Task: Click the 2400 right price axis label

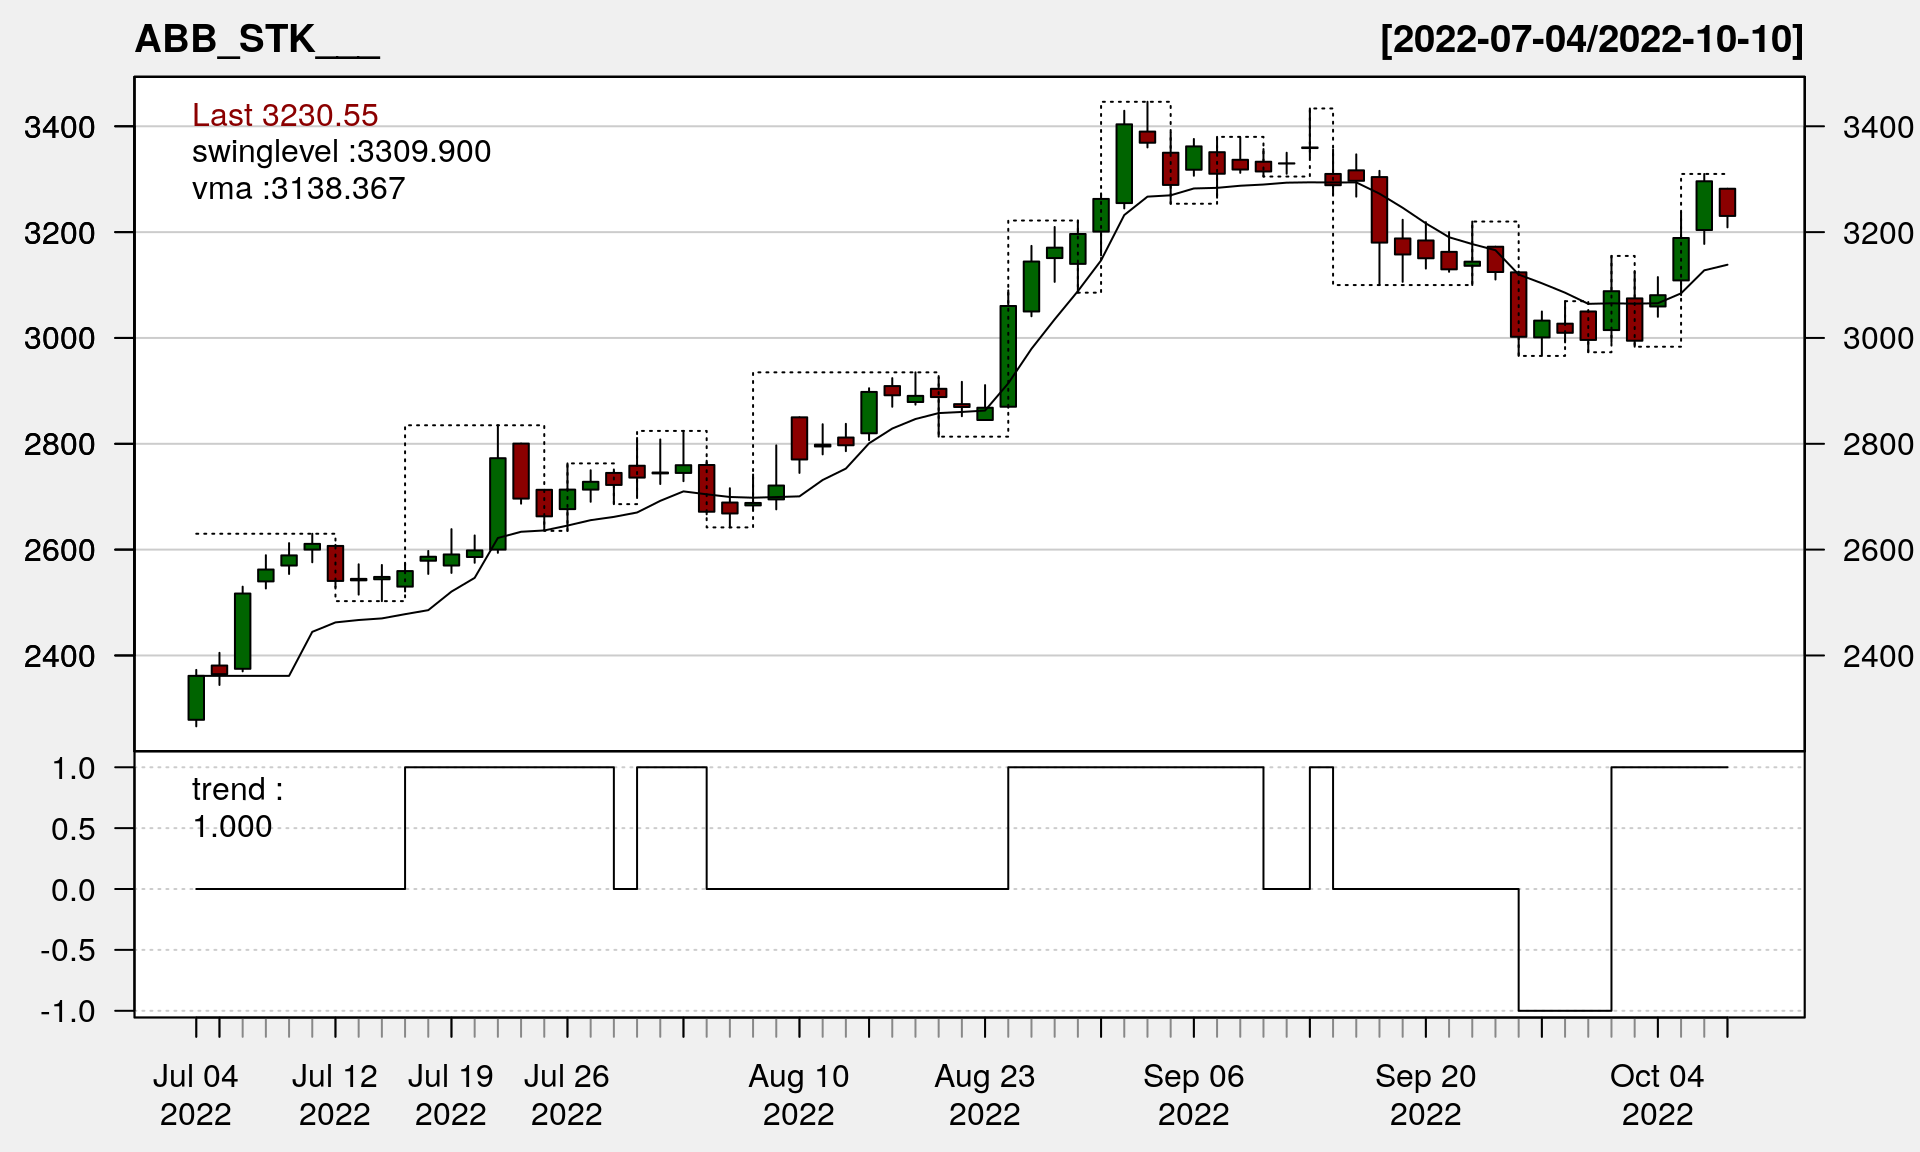Action: click(1878, 656)
